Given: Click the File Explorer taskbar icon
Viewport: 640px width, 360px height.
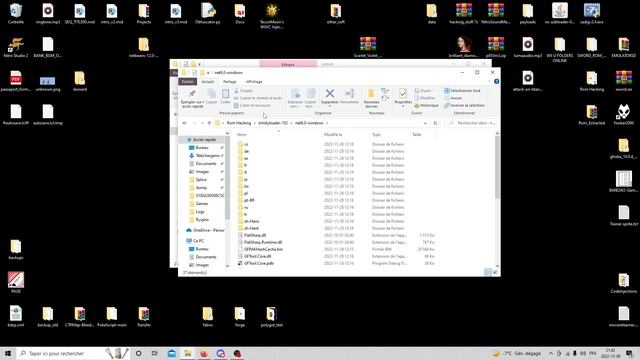Looking at the screenshot, I should click(x=188, y=353).
